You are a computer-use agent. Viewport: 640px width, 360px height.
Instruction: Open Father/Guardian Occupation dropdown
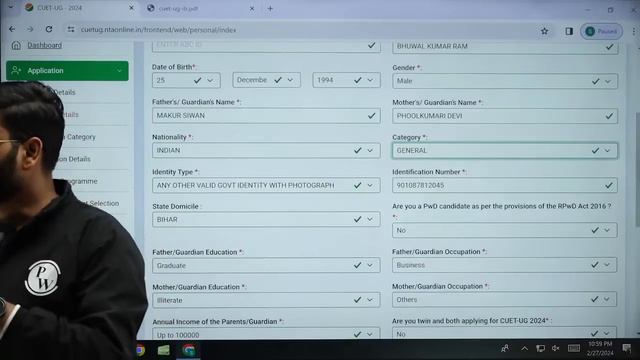[x=505, y=265]
